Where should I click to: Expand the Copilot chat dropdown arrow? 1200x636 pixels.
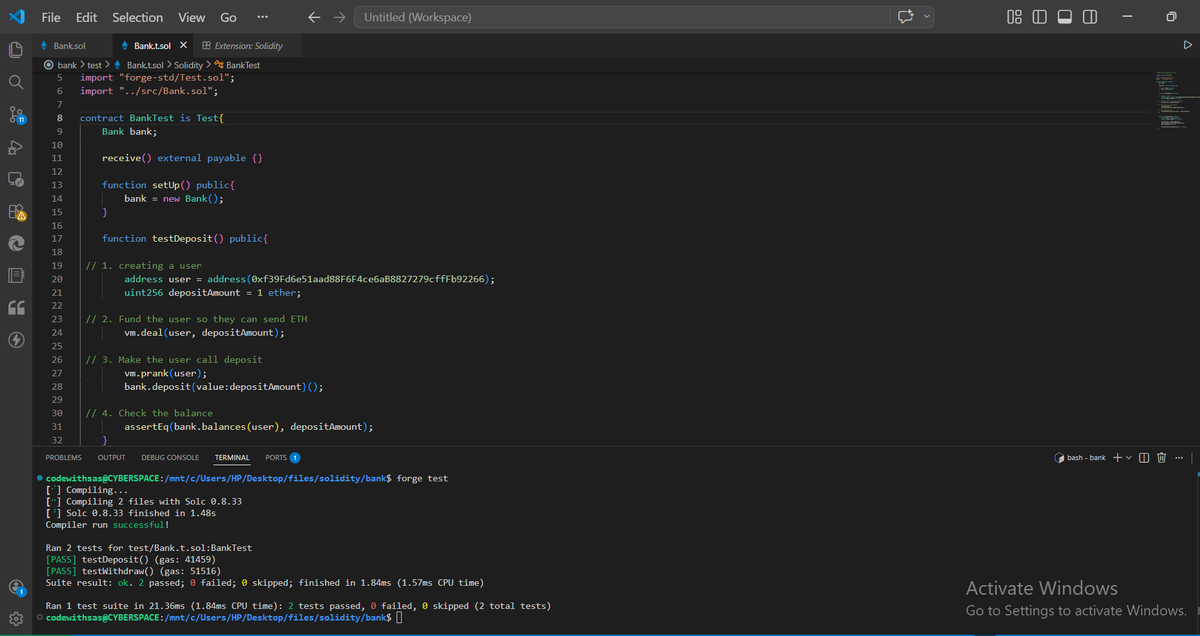coord(927,17)
